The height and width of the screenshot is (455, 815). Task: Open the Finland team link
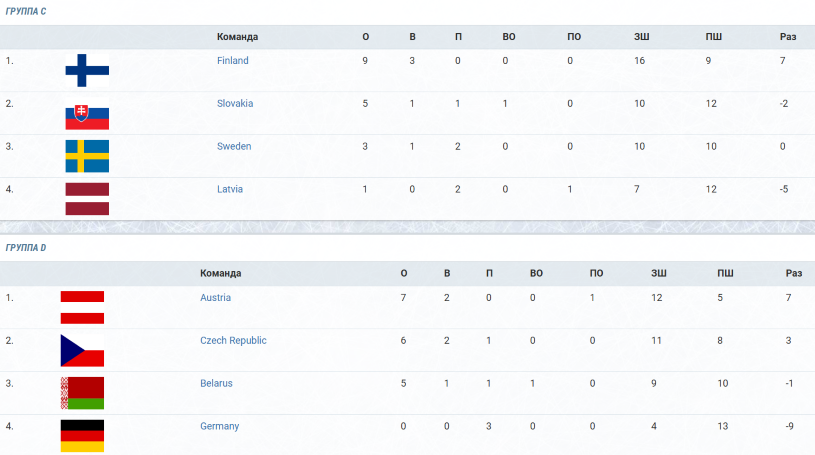coord(233,61)
